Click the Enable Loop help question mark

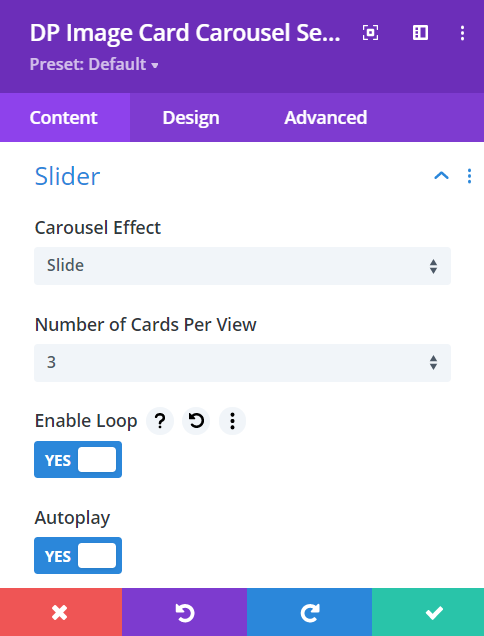(x=160, y=421)
